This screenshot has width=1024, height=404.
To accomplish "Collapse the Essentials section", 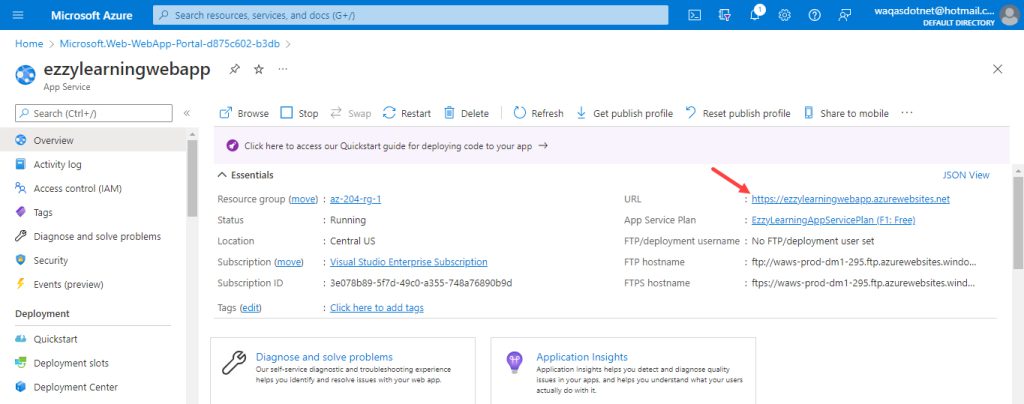I will pos(246,175).
